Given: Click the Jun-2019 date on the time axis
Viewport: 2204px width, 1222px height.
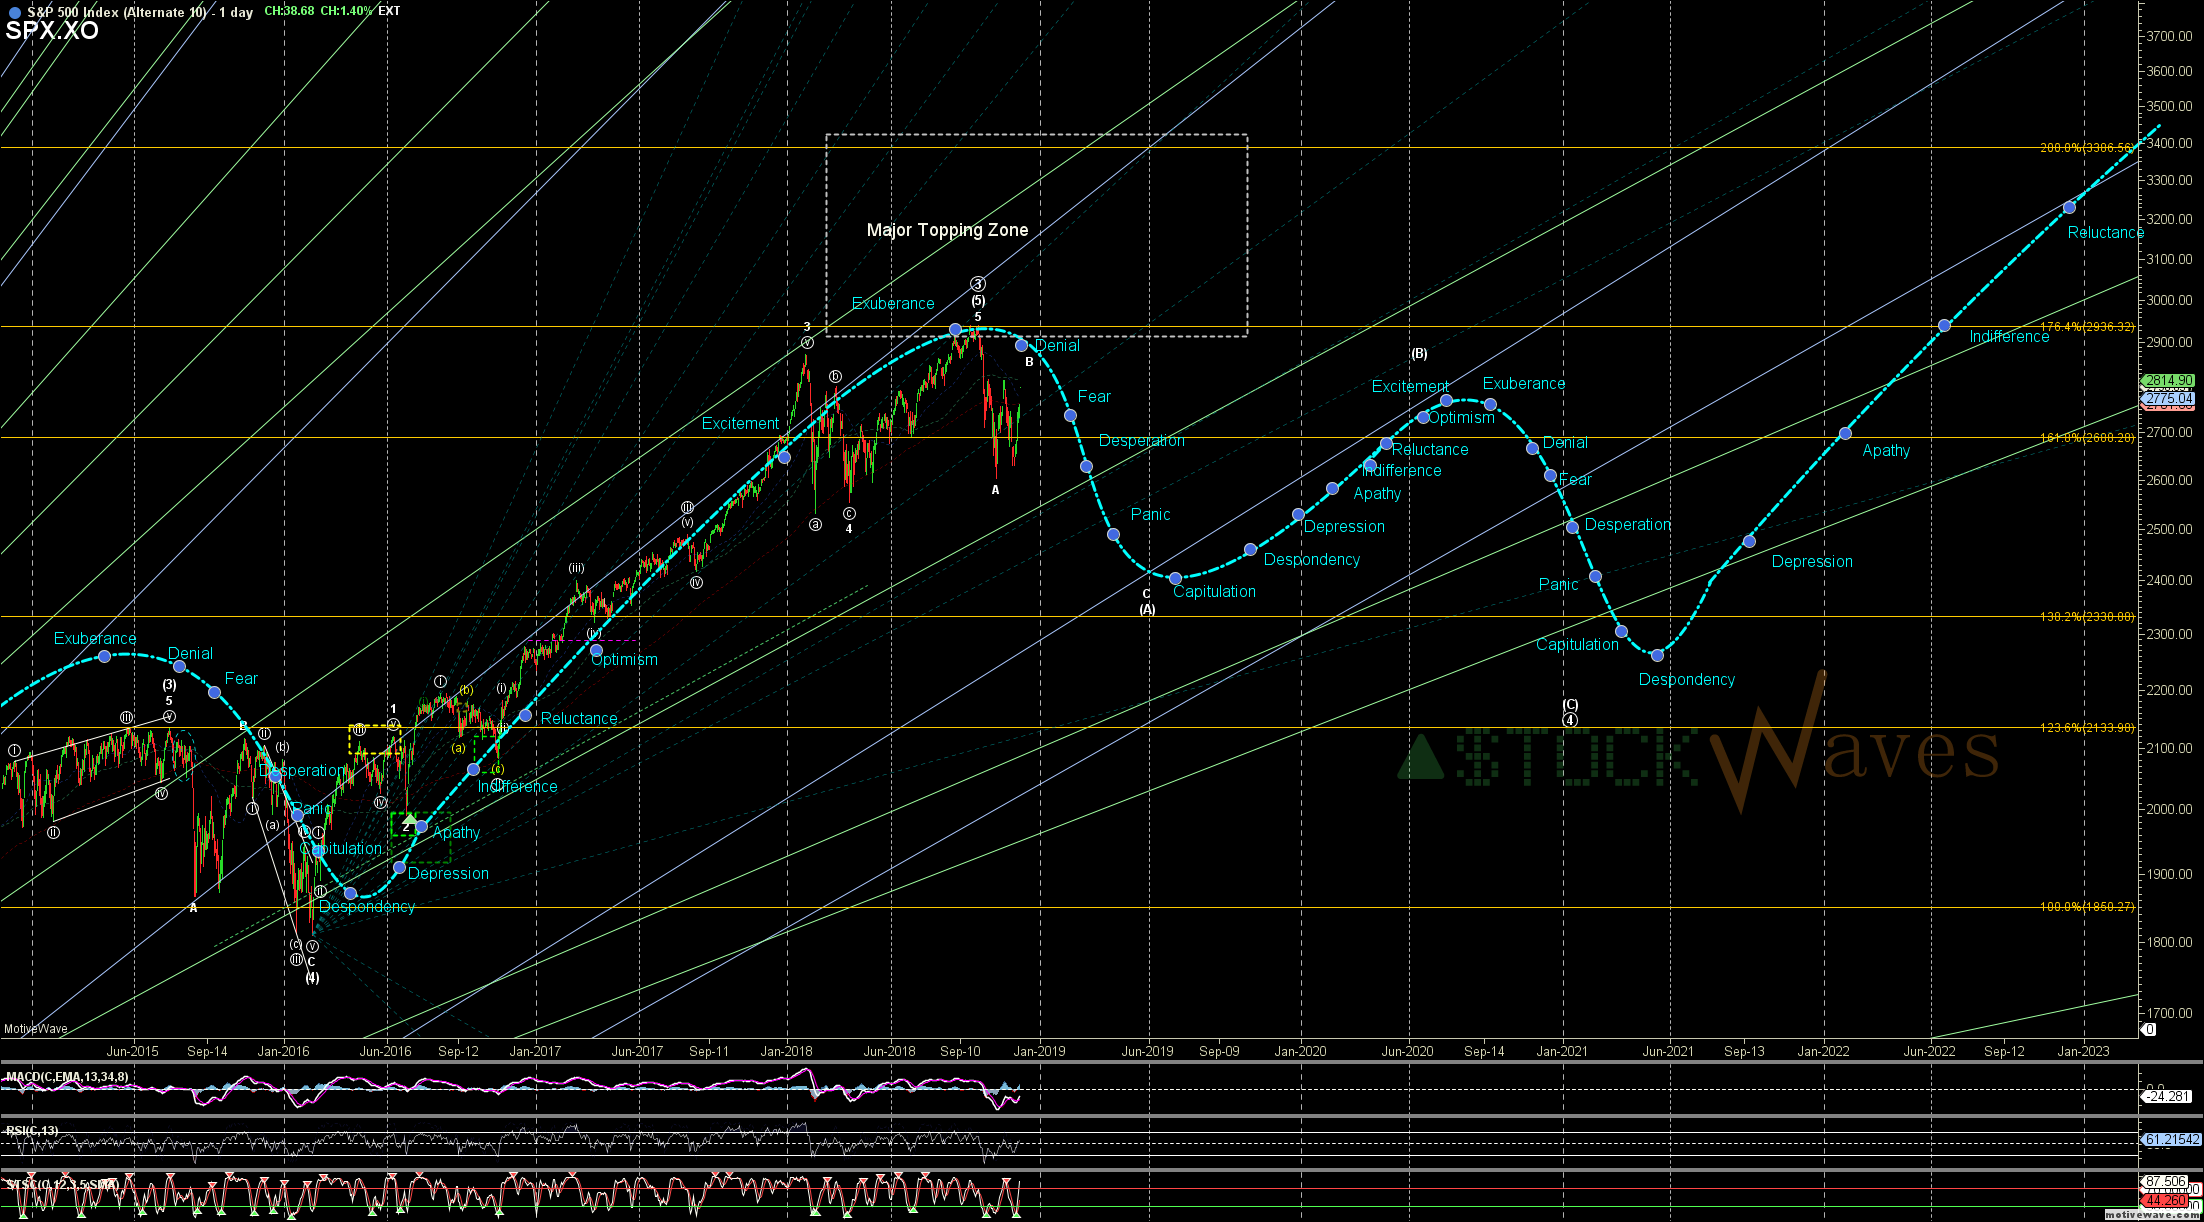Looking at the screenshot, I should 1147,1051.
